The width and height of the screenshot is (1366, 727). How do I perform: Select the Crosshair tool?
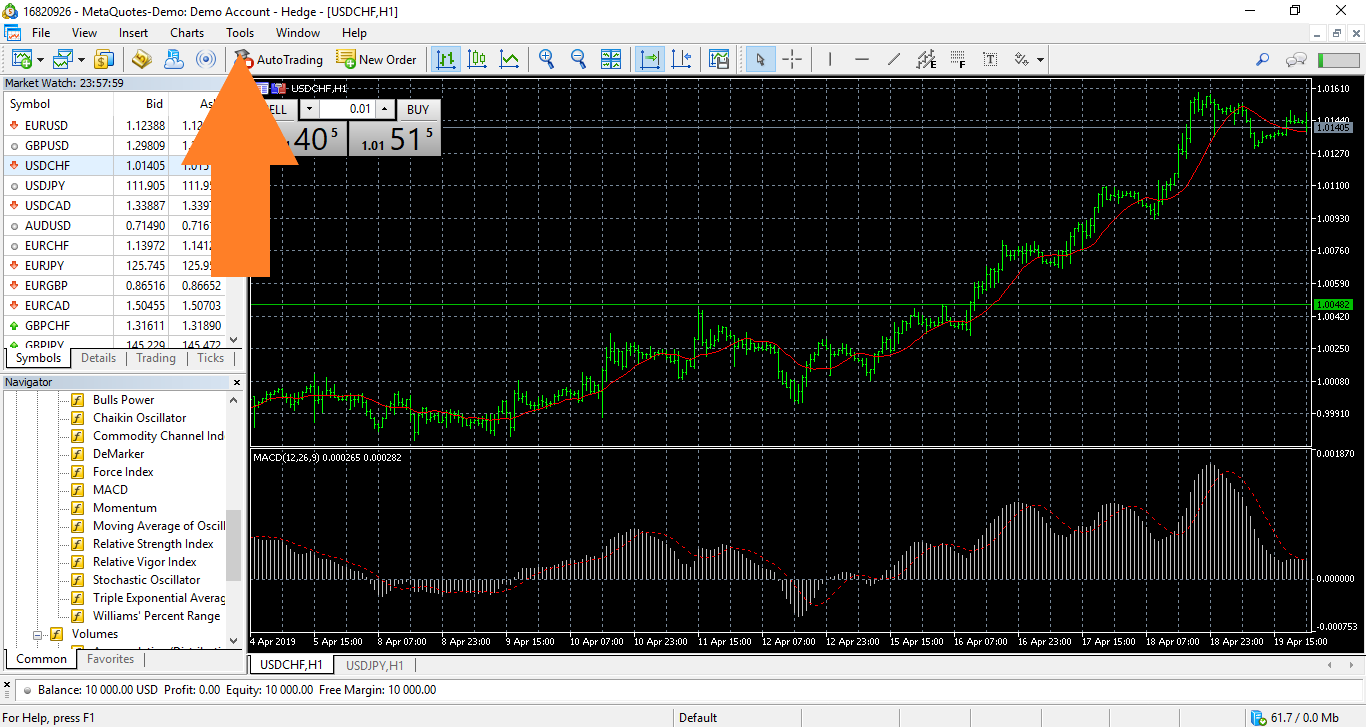click(x=792, y=59)
